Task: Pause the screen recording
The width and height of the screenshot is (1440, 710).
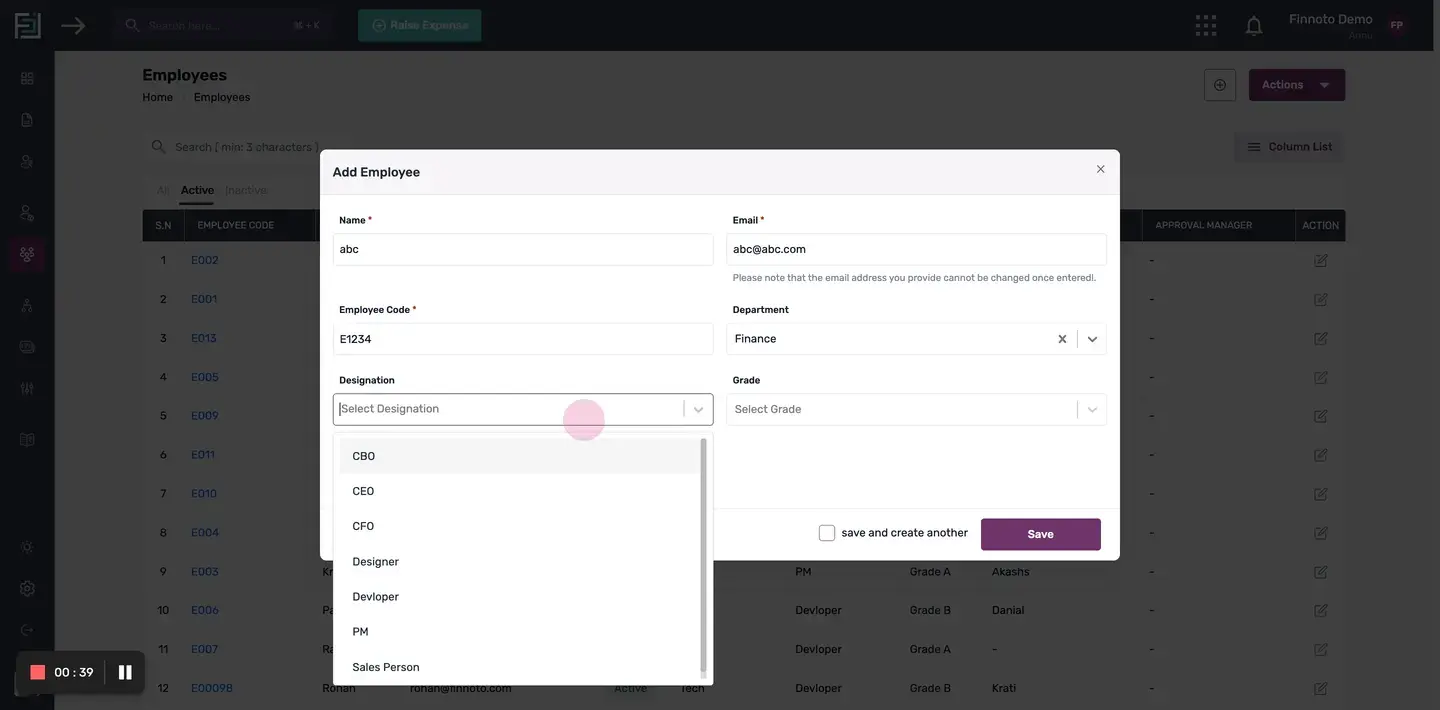Action: point(125,672)
